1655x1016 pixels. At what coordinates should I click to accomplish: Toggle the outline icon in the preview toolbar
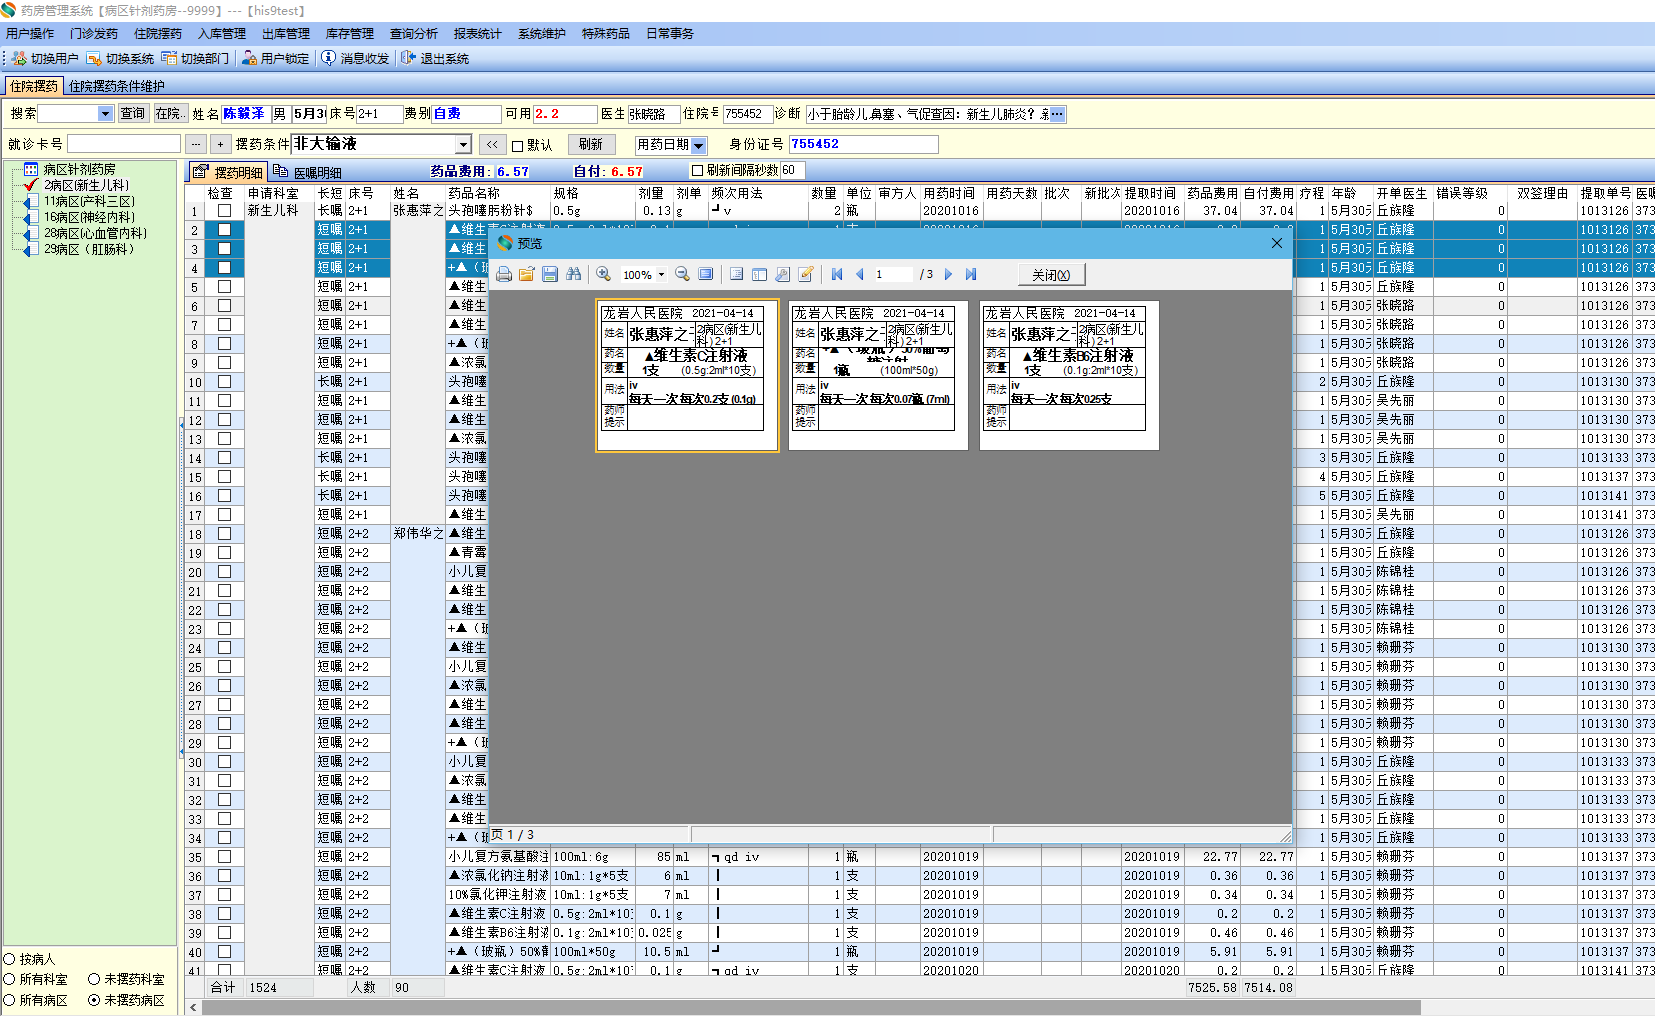pyautogui.click(x=737, y=274)
